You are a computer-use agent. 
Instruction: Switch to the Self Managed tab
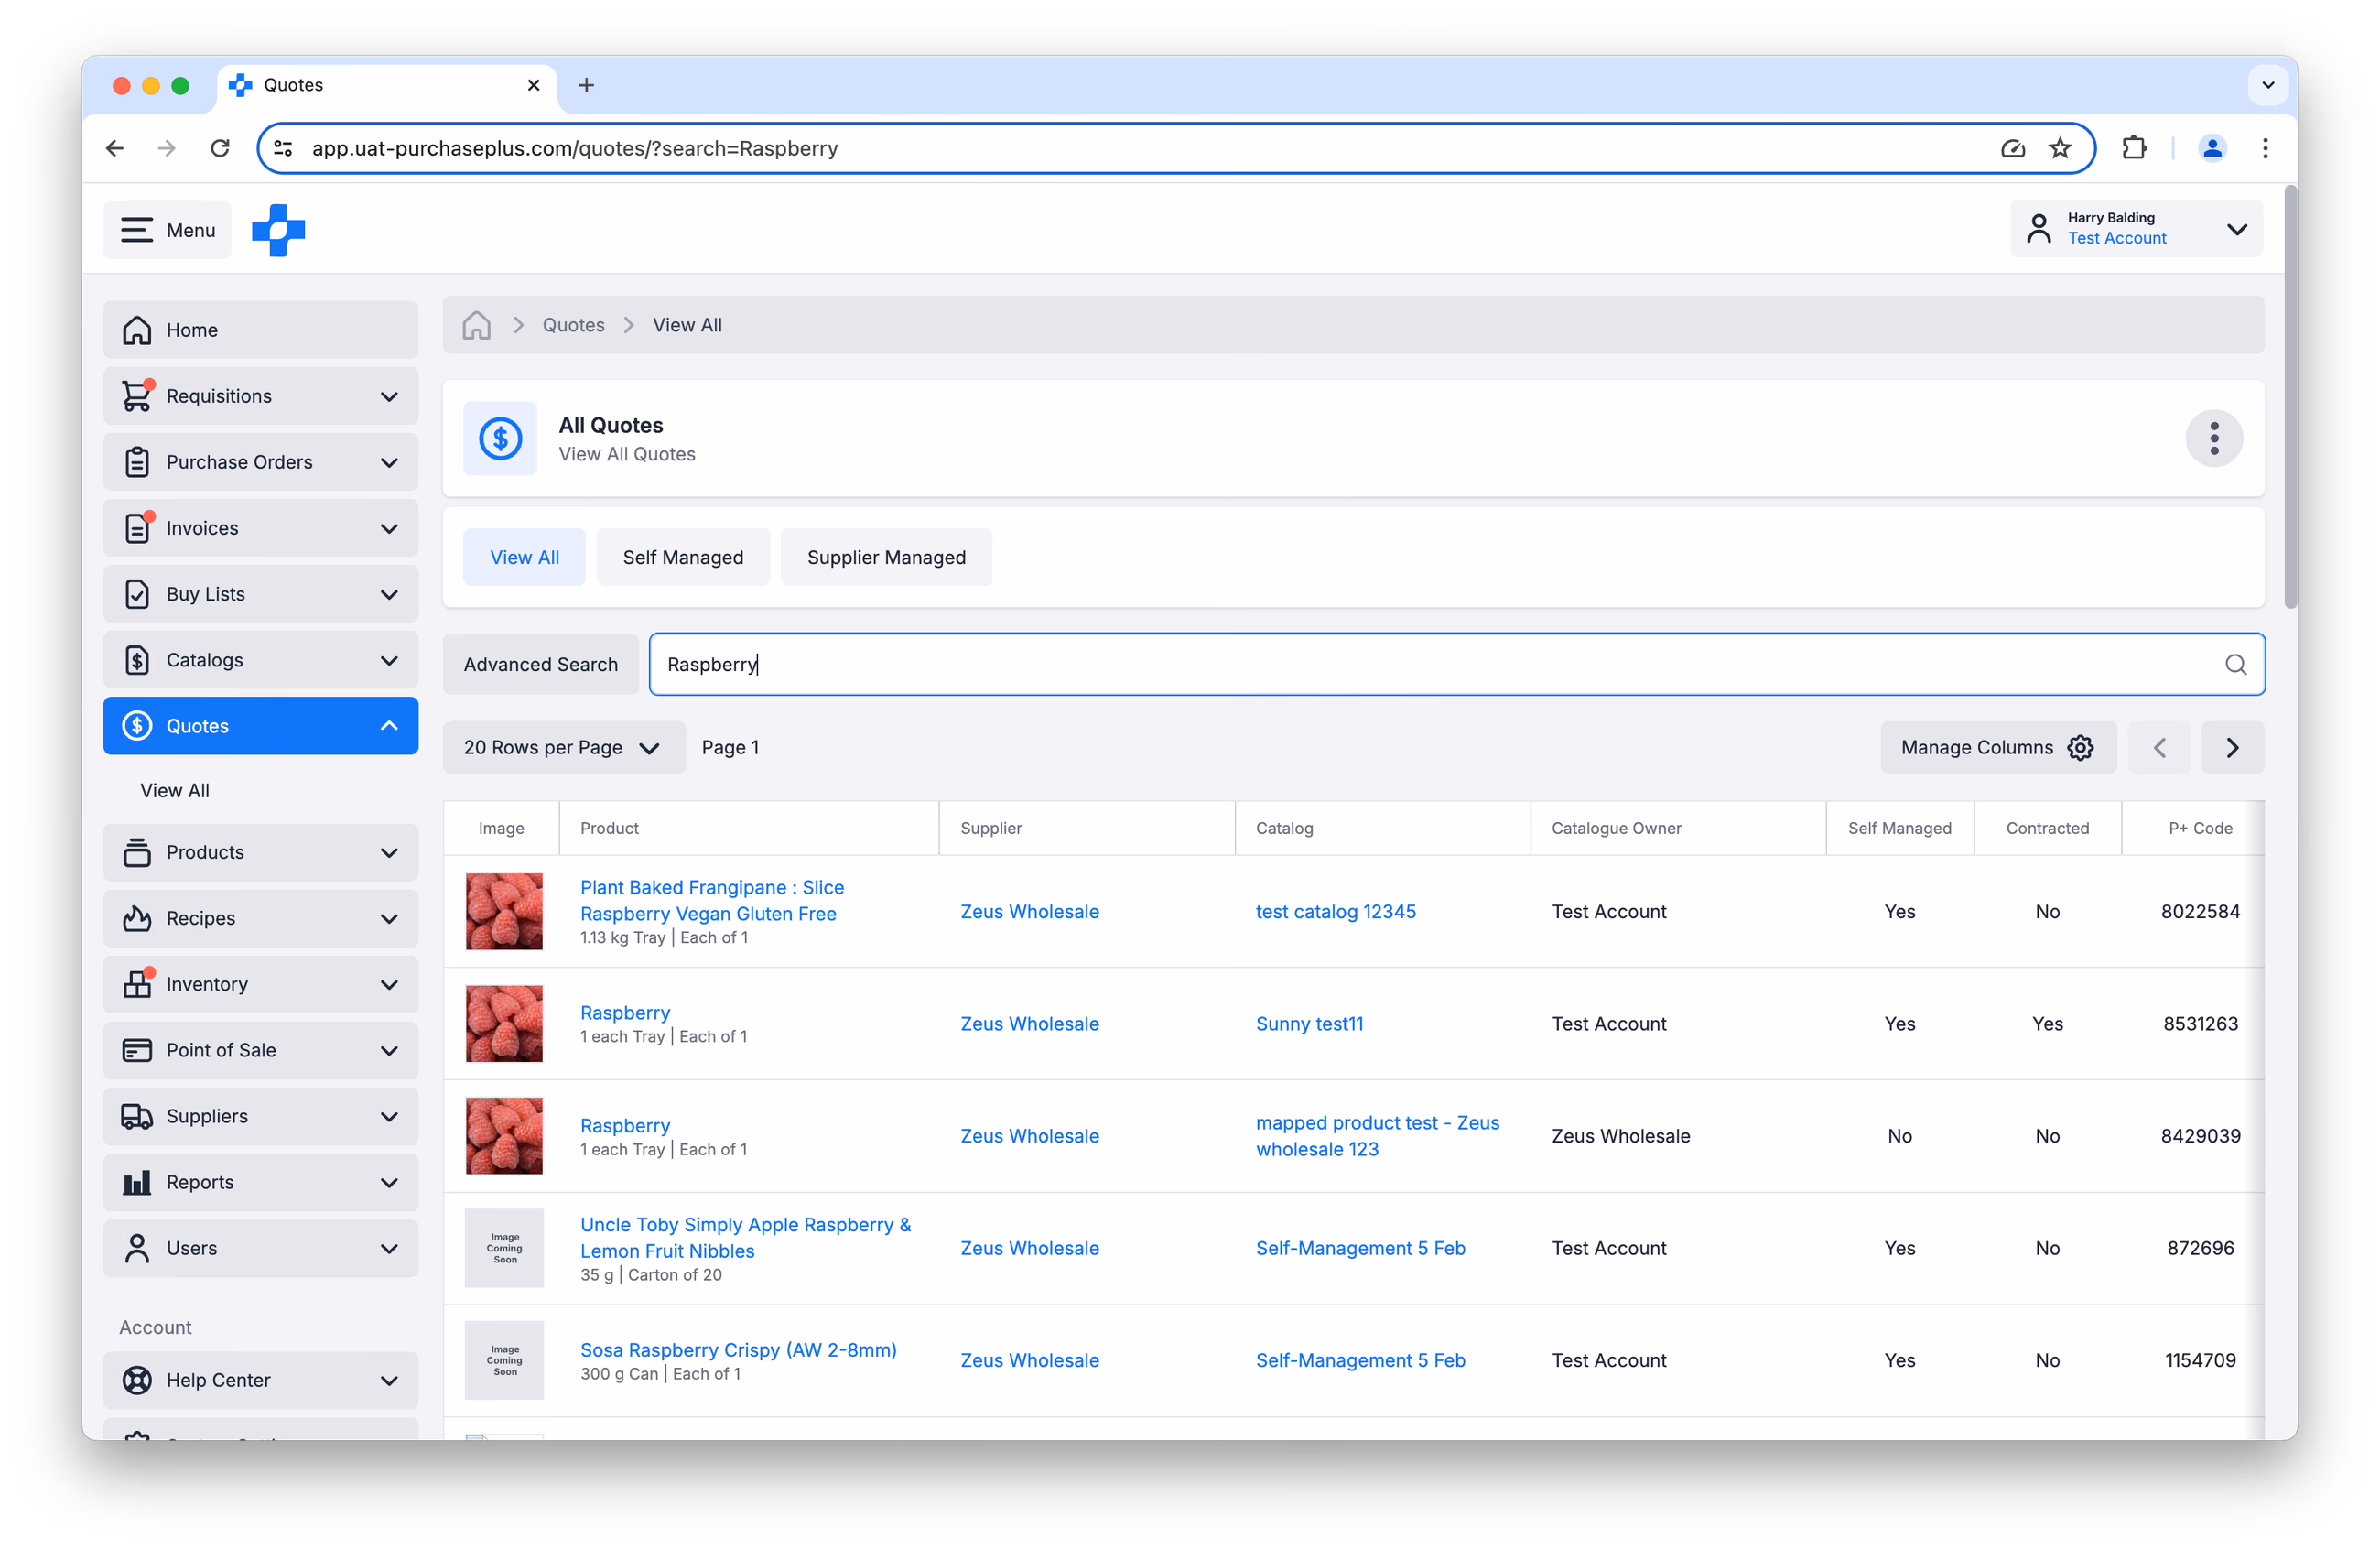pos(683,557)
